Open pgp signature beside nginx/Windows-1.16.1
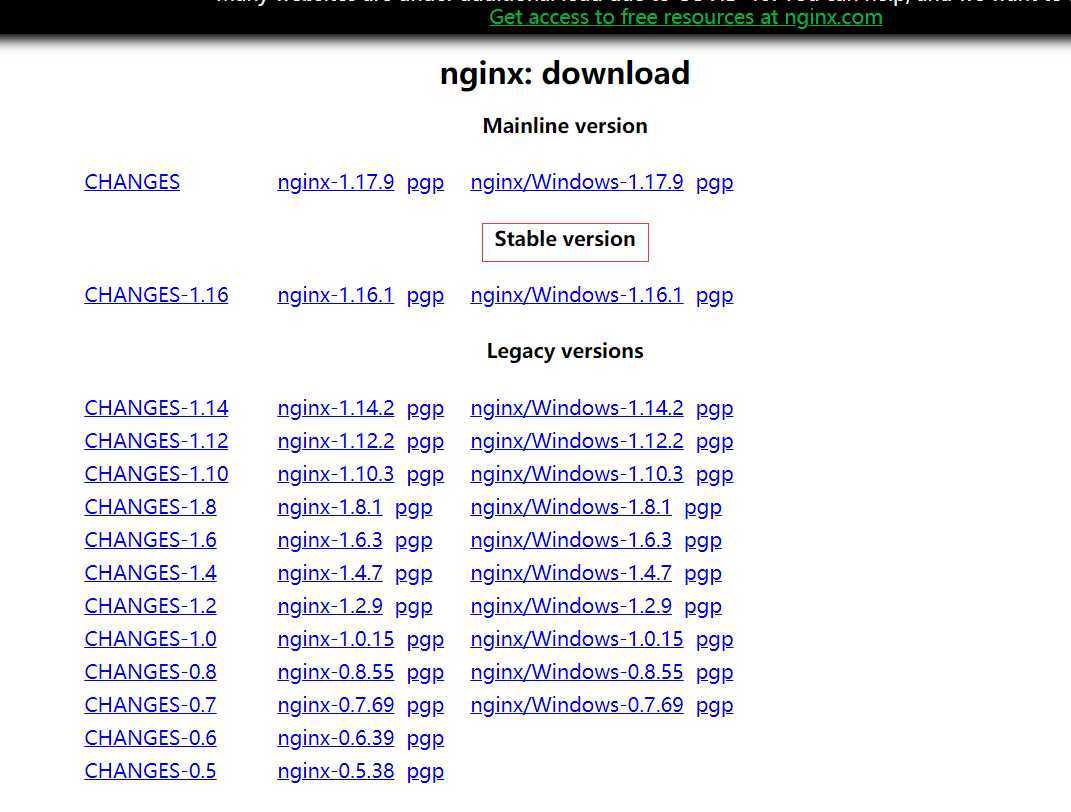1071x812 pixels. coord(714,296)
